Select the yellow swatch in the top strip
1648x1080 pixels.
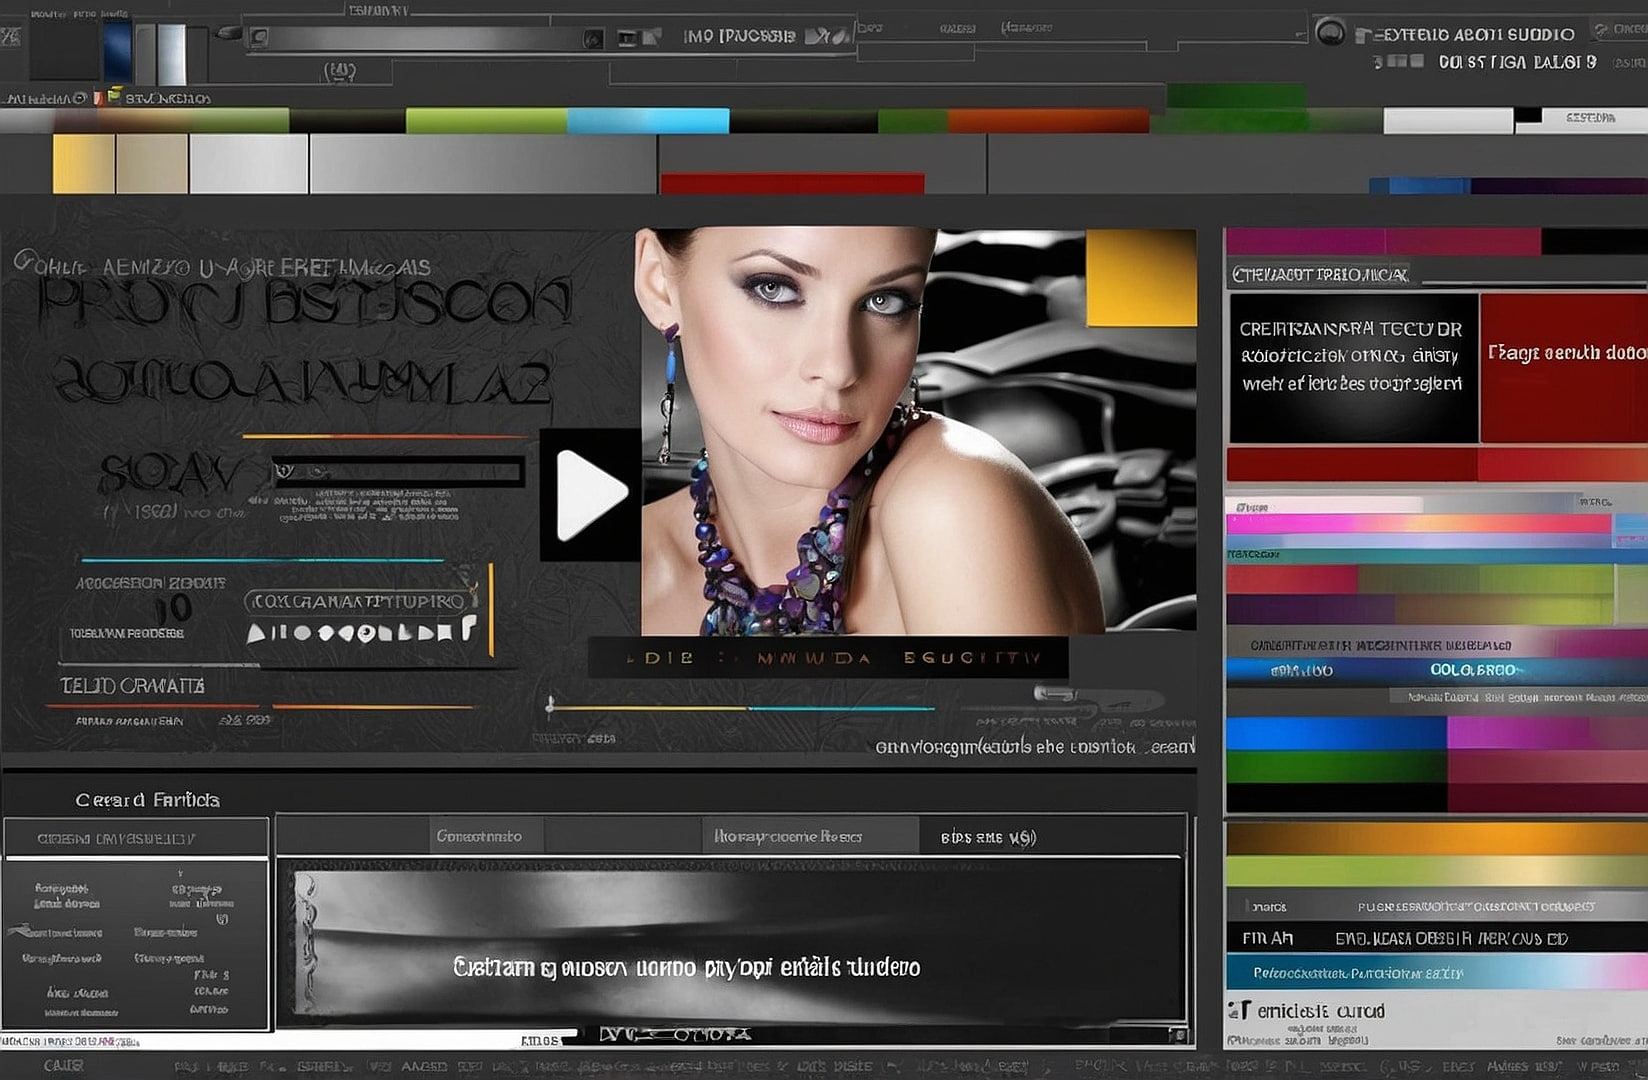click(84, 163)
